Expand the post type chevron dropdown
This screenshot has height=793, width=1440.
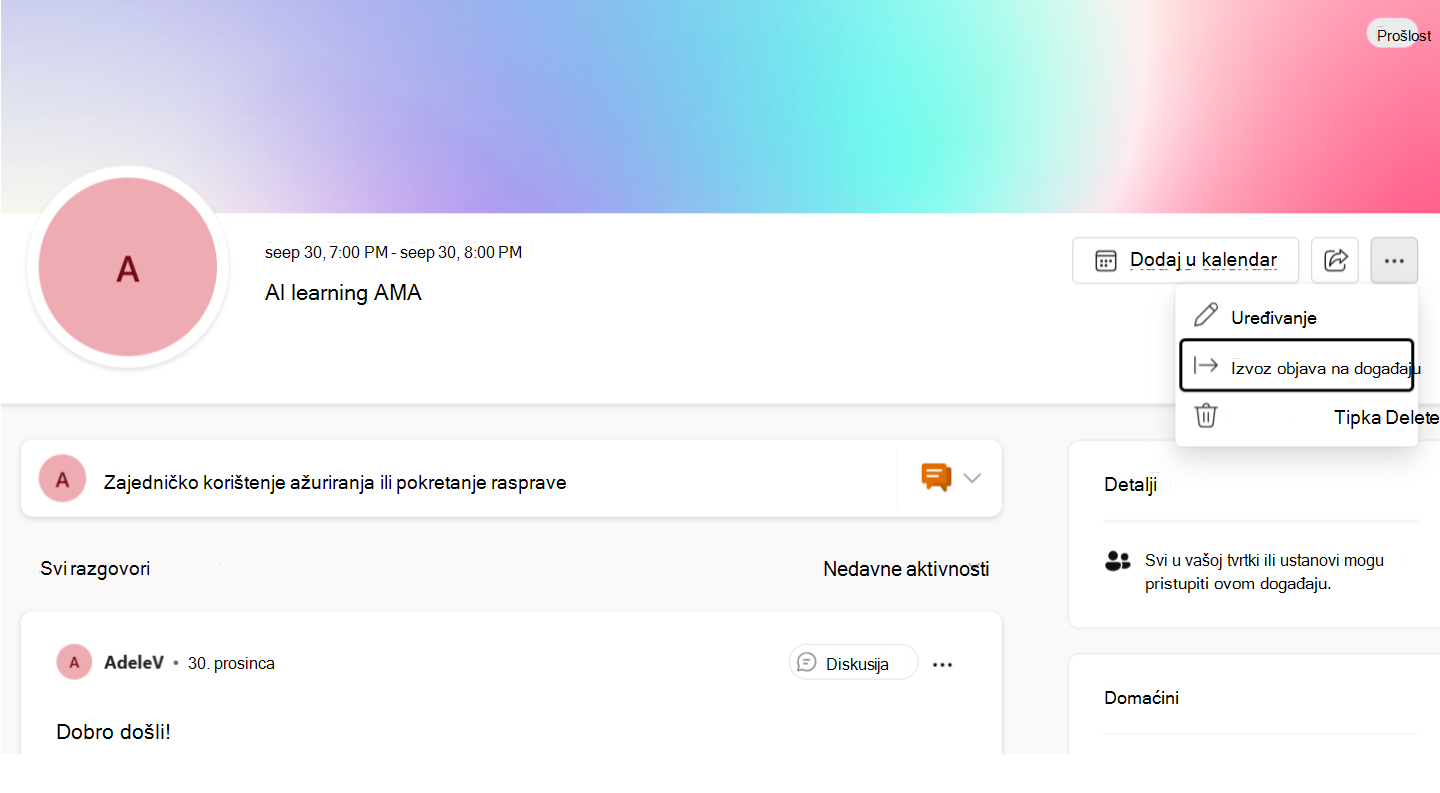tap(971, 478)
